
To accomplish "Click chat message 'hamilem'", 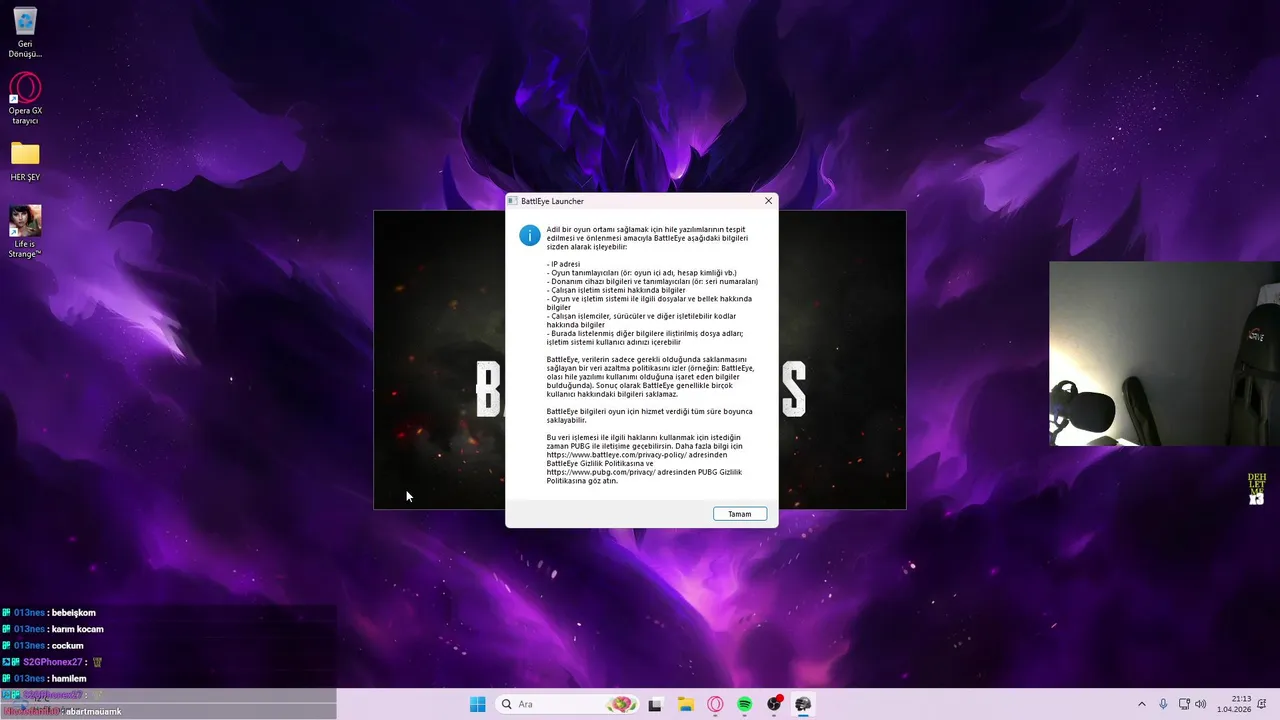I will pyautogui.click(x=69, y=678).
